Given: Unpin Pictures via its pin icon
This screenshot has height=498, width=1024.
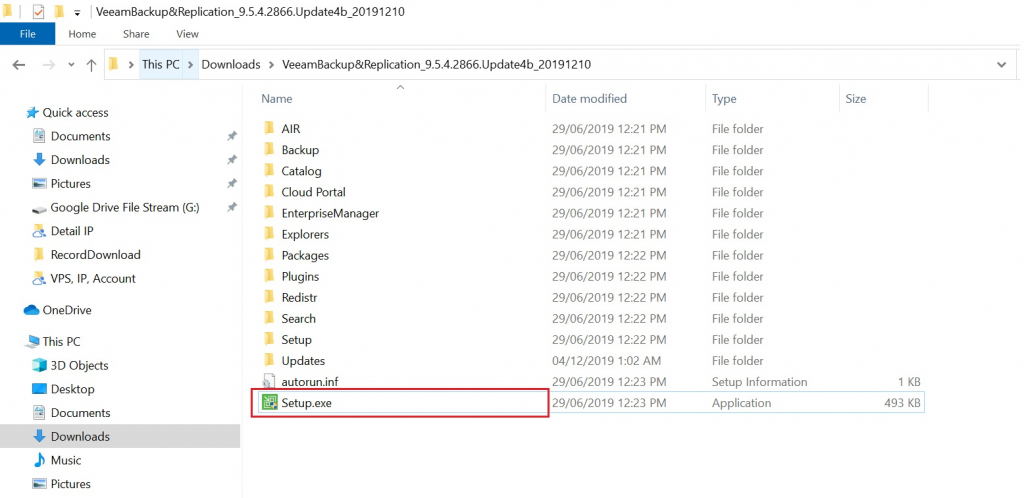Looking at the screenshot, I should coord(231,184).
